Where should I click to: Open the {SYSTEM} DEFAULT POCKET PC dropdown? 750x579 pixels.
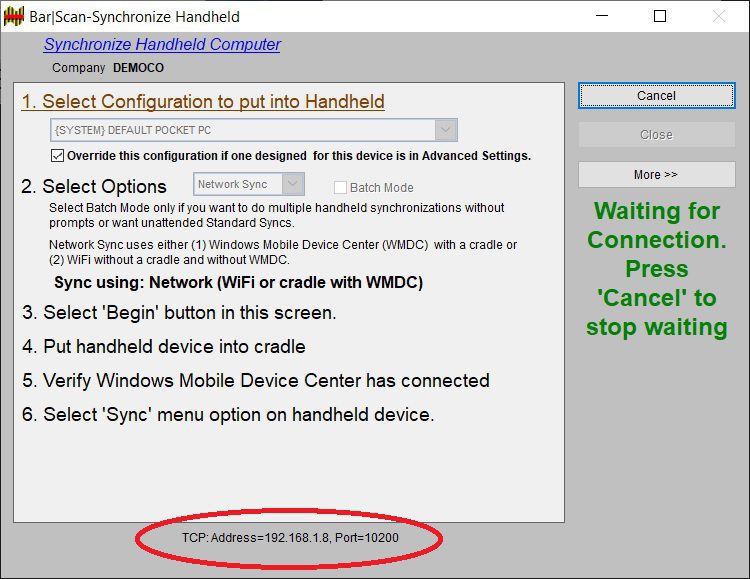point(254,130)
